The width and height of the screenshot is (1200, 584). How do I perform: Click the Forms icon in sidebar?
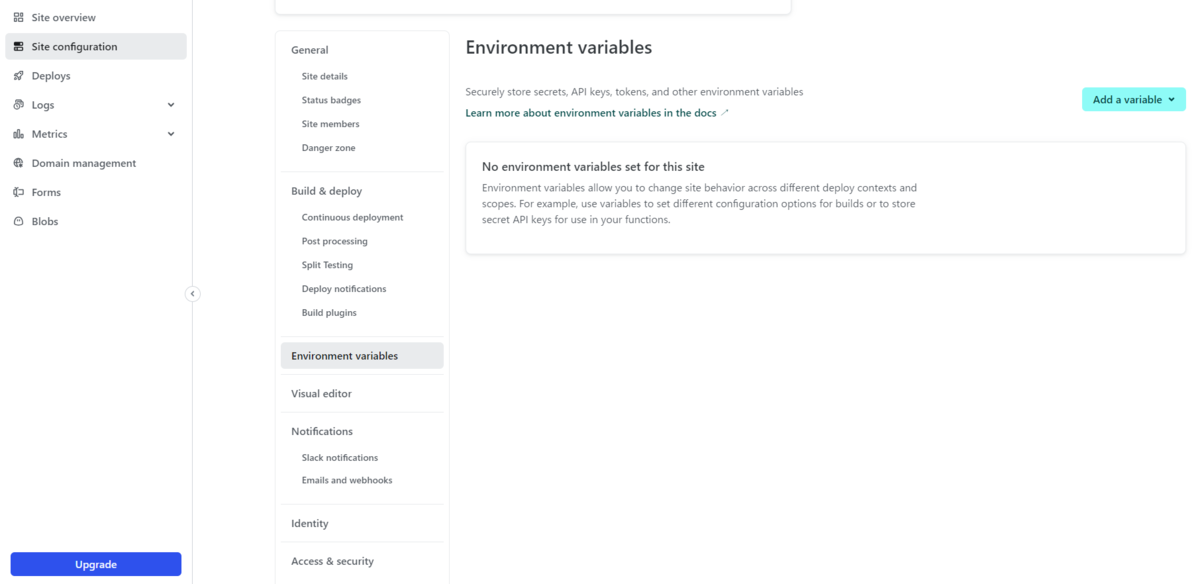18,192
